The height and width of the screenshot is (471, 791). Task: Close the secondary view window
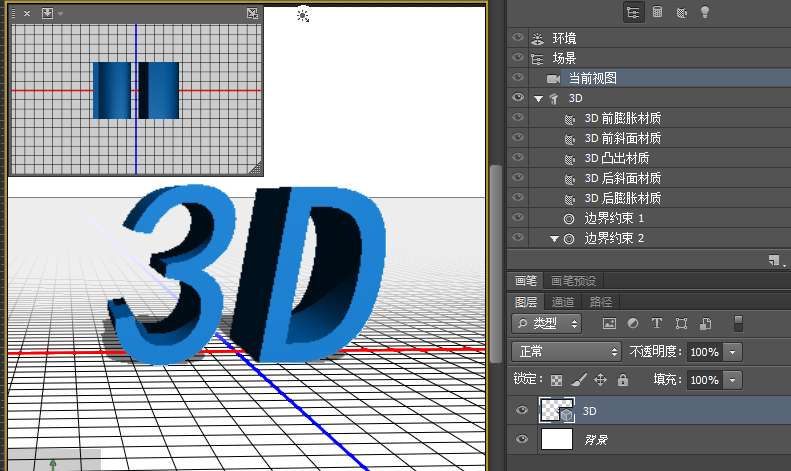(x=27, y=14)
